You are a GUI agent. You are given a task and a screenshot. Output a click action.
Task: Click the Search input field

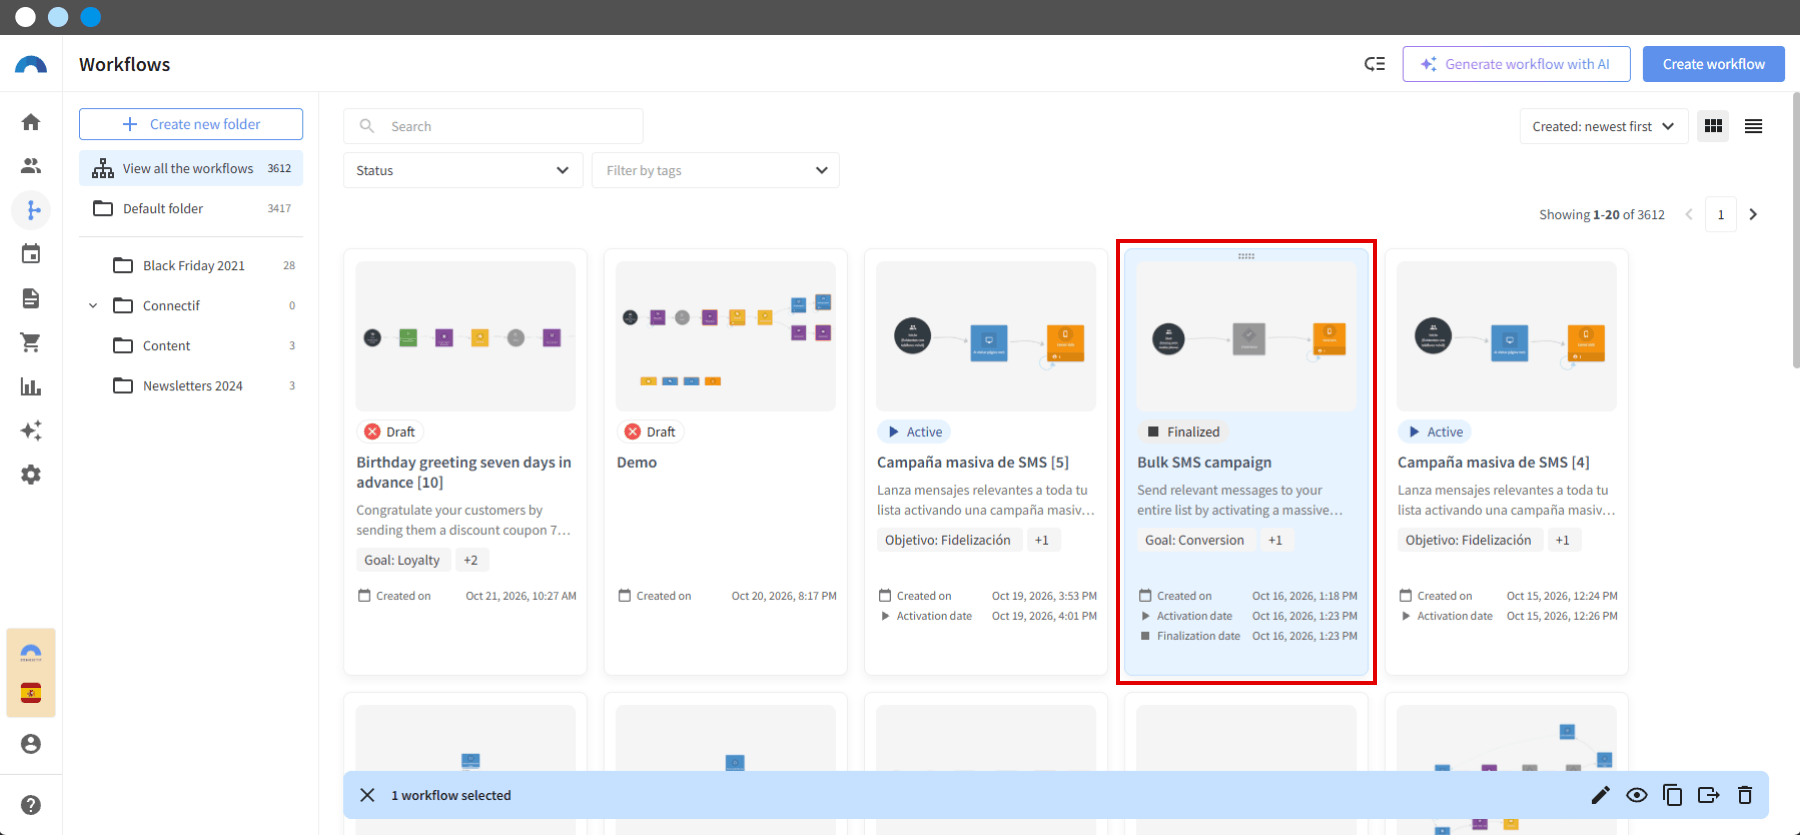[493, 126]
